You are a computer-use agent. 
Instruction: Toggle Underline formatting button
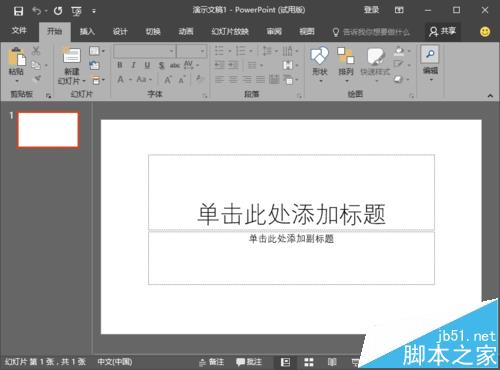click(147, 65)
